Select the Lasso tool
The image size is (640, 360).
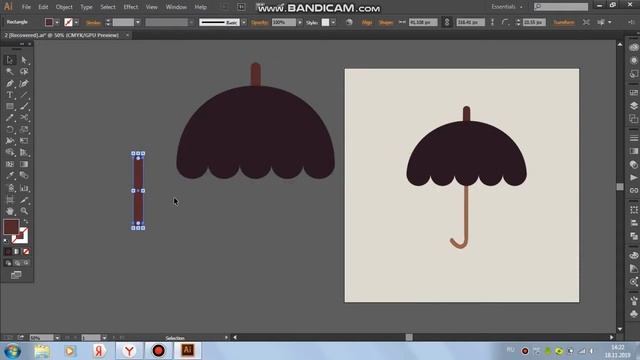24,72
